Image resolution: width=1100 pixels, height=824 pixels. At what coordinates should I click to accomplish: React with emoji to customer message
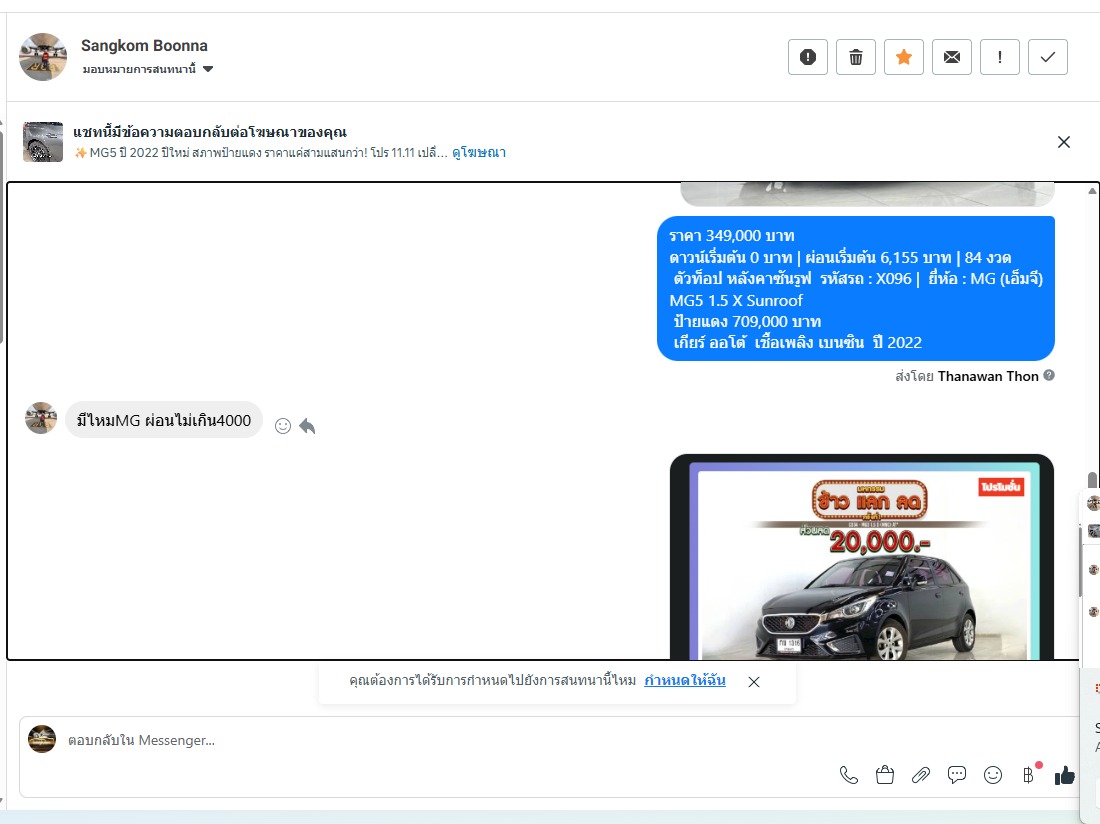pyautogui.click(x=283, y=426)
